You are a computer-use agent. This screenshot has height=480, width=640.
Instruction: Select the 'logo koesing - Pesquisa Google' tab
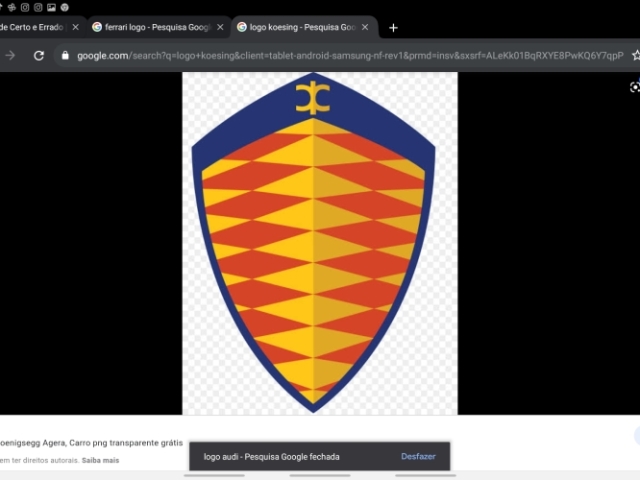304,27
